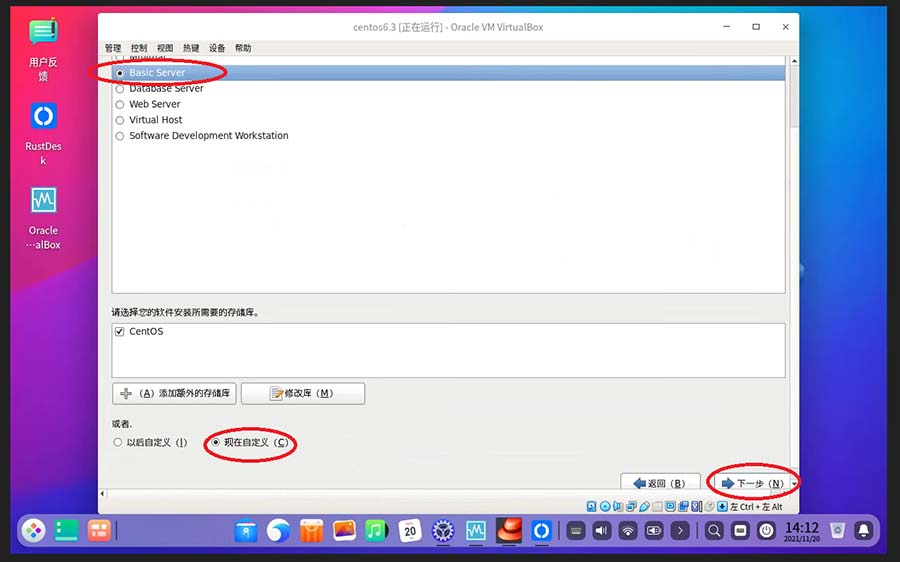The width and height of the screenshot is (900, 562).
Task: Click the 返回 back button
Action: coord(660,483)
